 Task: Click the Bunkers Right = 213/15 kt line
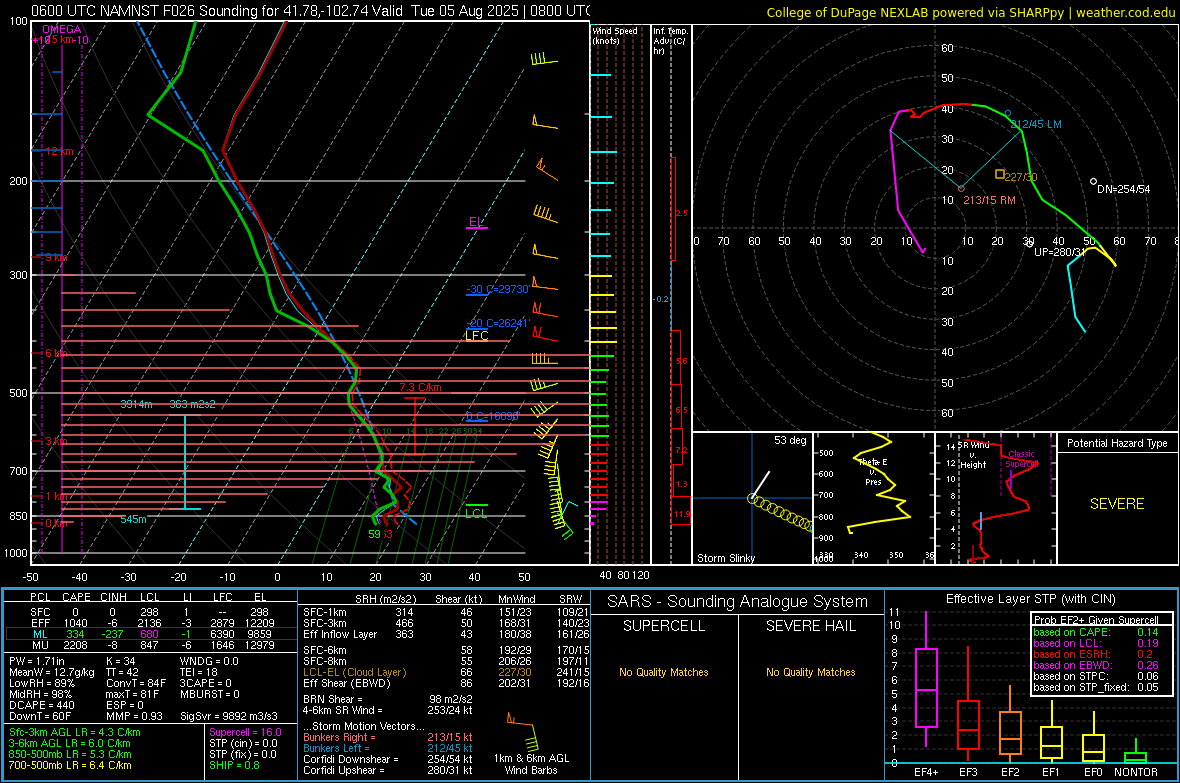tap(388, 737)
